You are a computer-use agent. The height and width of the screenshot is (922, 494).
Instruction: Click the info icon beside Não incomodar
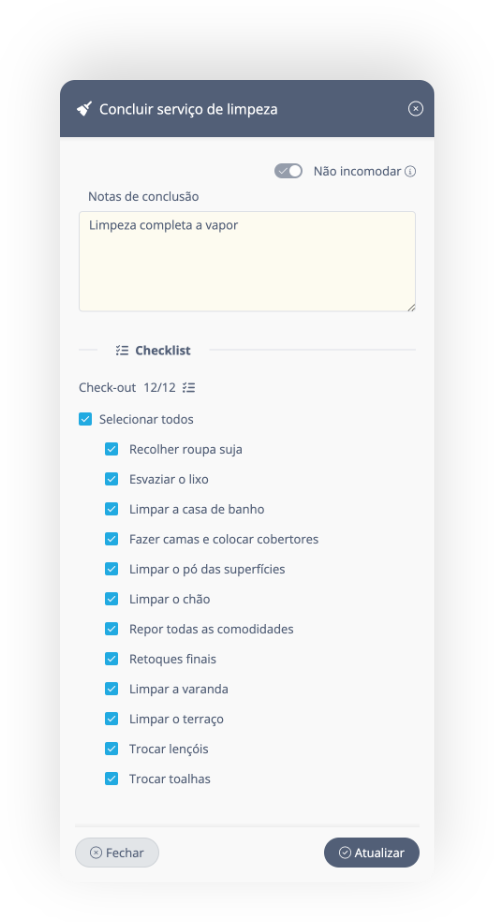point(410,171)
